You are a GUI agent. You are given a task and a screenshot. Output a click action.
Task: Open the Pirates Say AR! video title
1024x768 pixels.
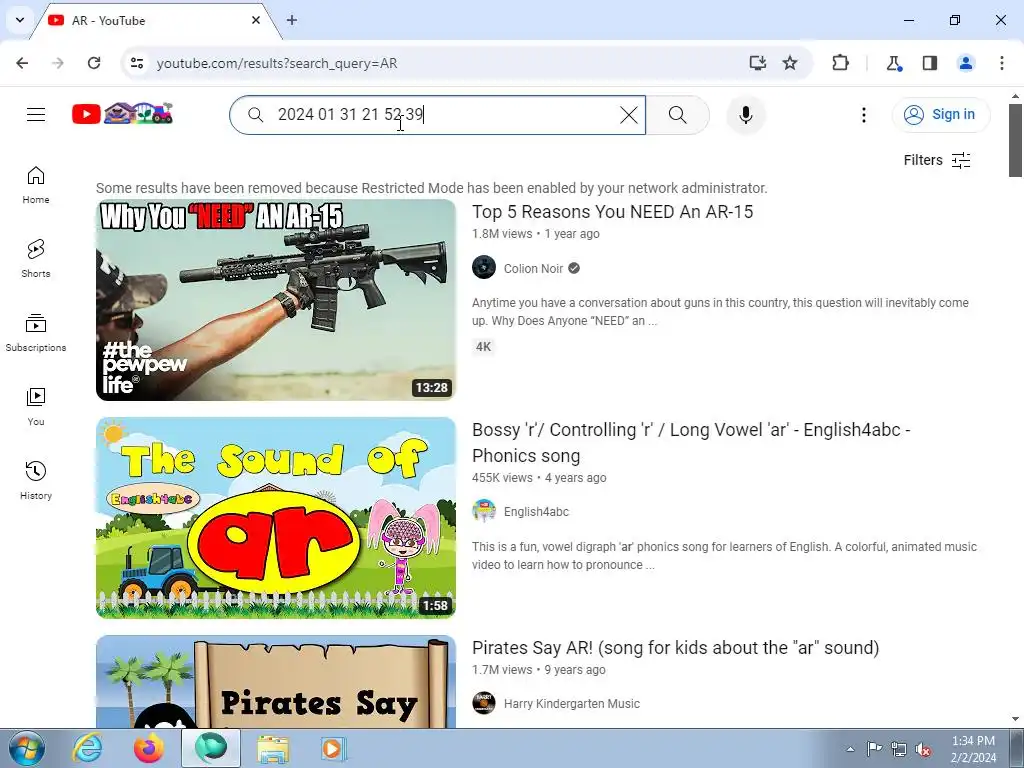click(675, 648)
